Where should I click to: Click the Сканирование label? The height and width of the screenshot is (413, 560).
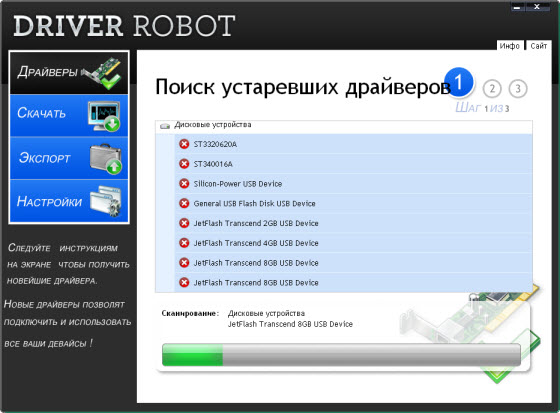(190, 313)
